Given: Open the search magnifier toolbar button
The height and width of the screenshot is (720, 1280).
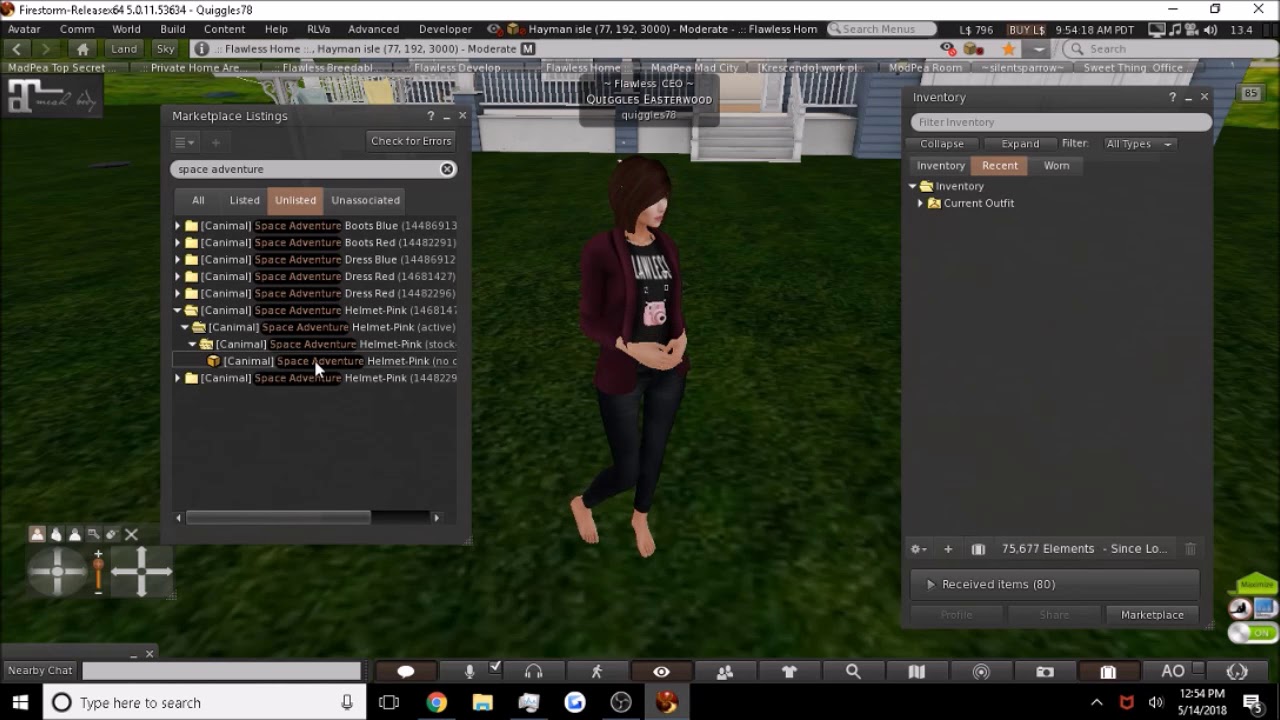Looking at the screenshot, I should (853, 672).
